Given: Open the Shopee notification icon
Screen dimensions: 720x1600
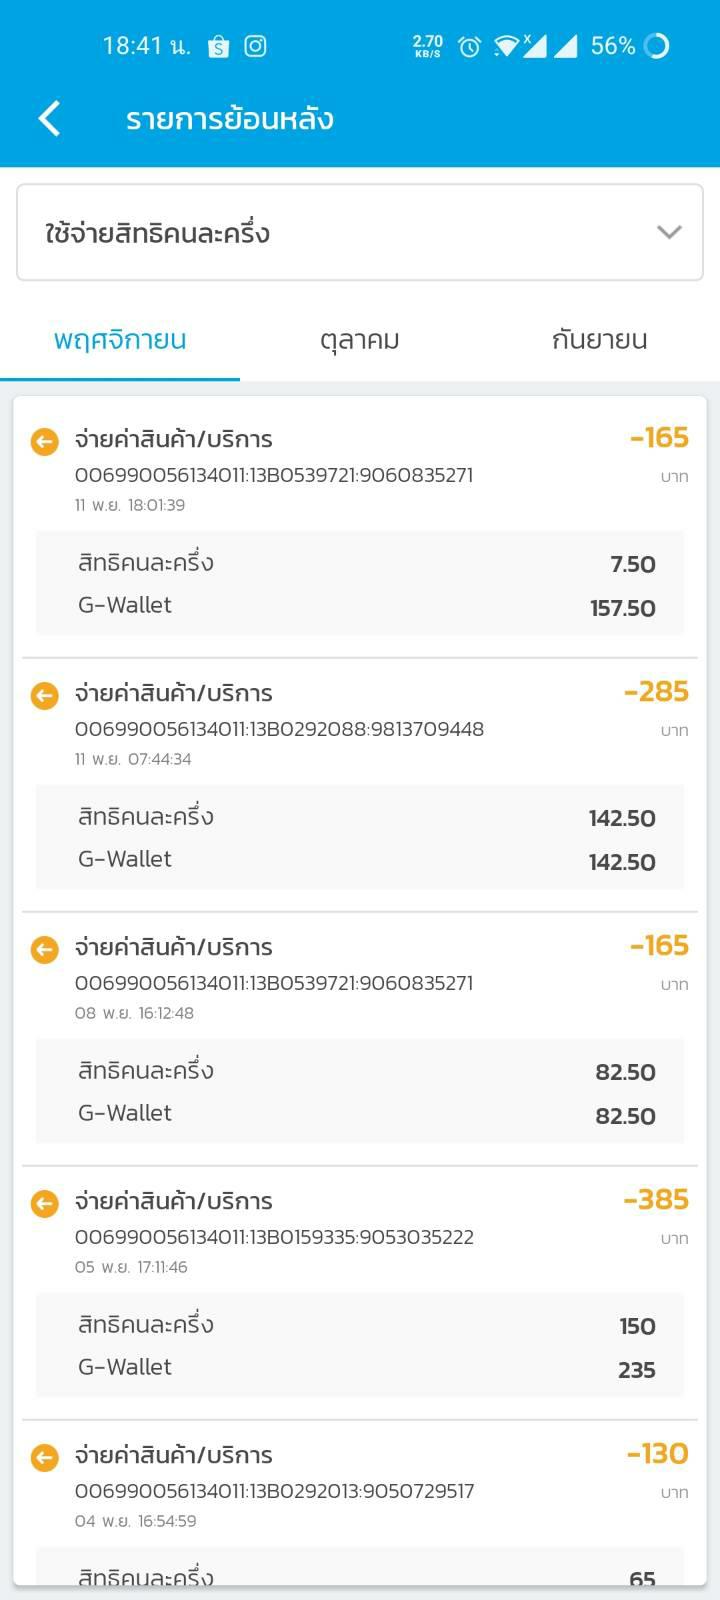Looking at the screenshot, I should pos(218,46).
